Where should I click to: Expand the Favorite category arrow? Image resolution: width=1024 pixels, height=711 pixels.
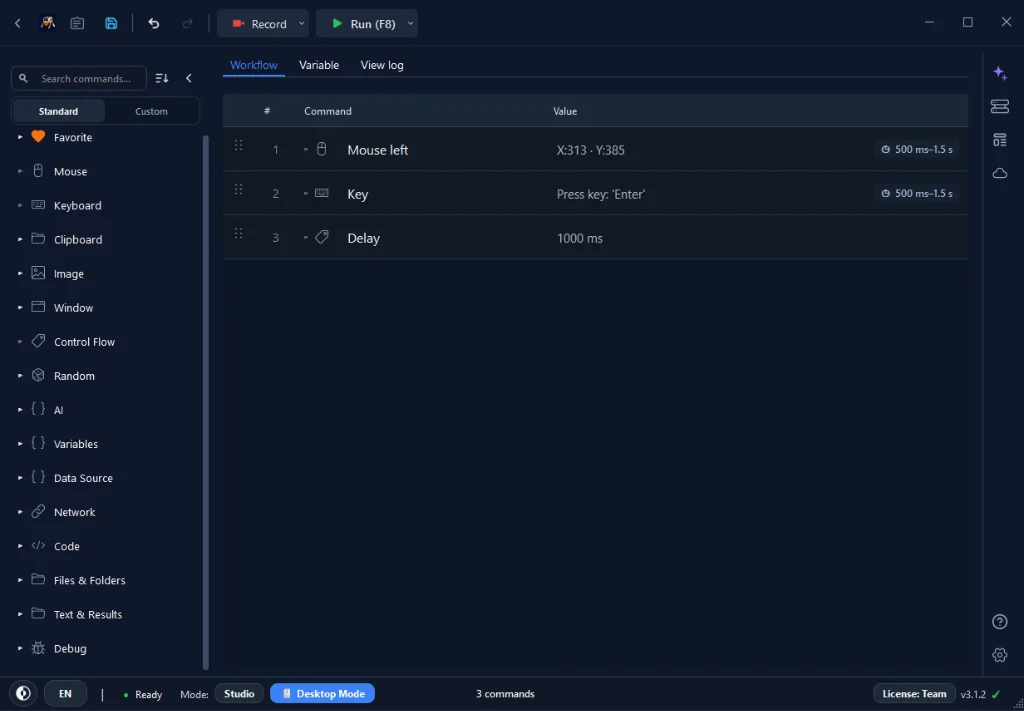[x=20, y=137]
